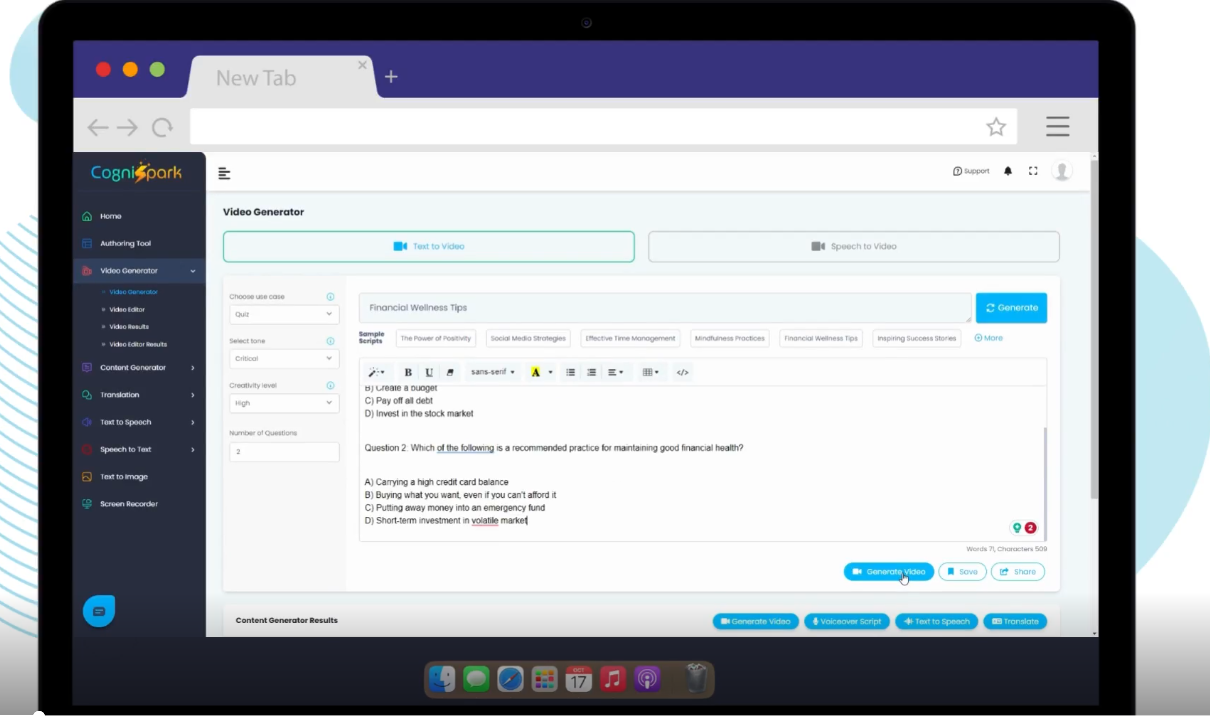
Task: Click the sidebar hamburger menu icon
Action: tap(224, 174)
